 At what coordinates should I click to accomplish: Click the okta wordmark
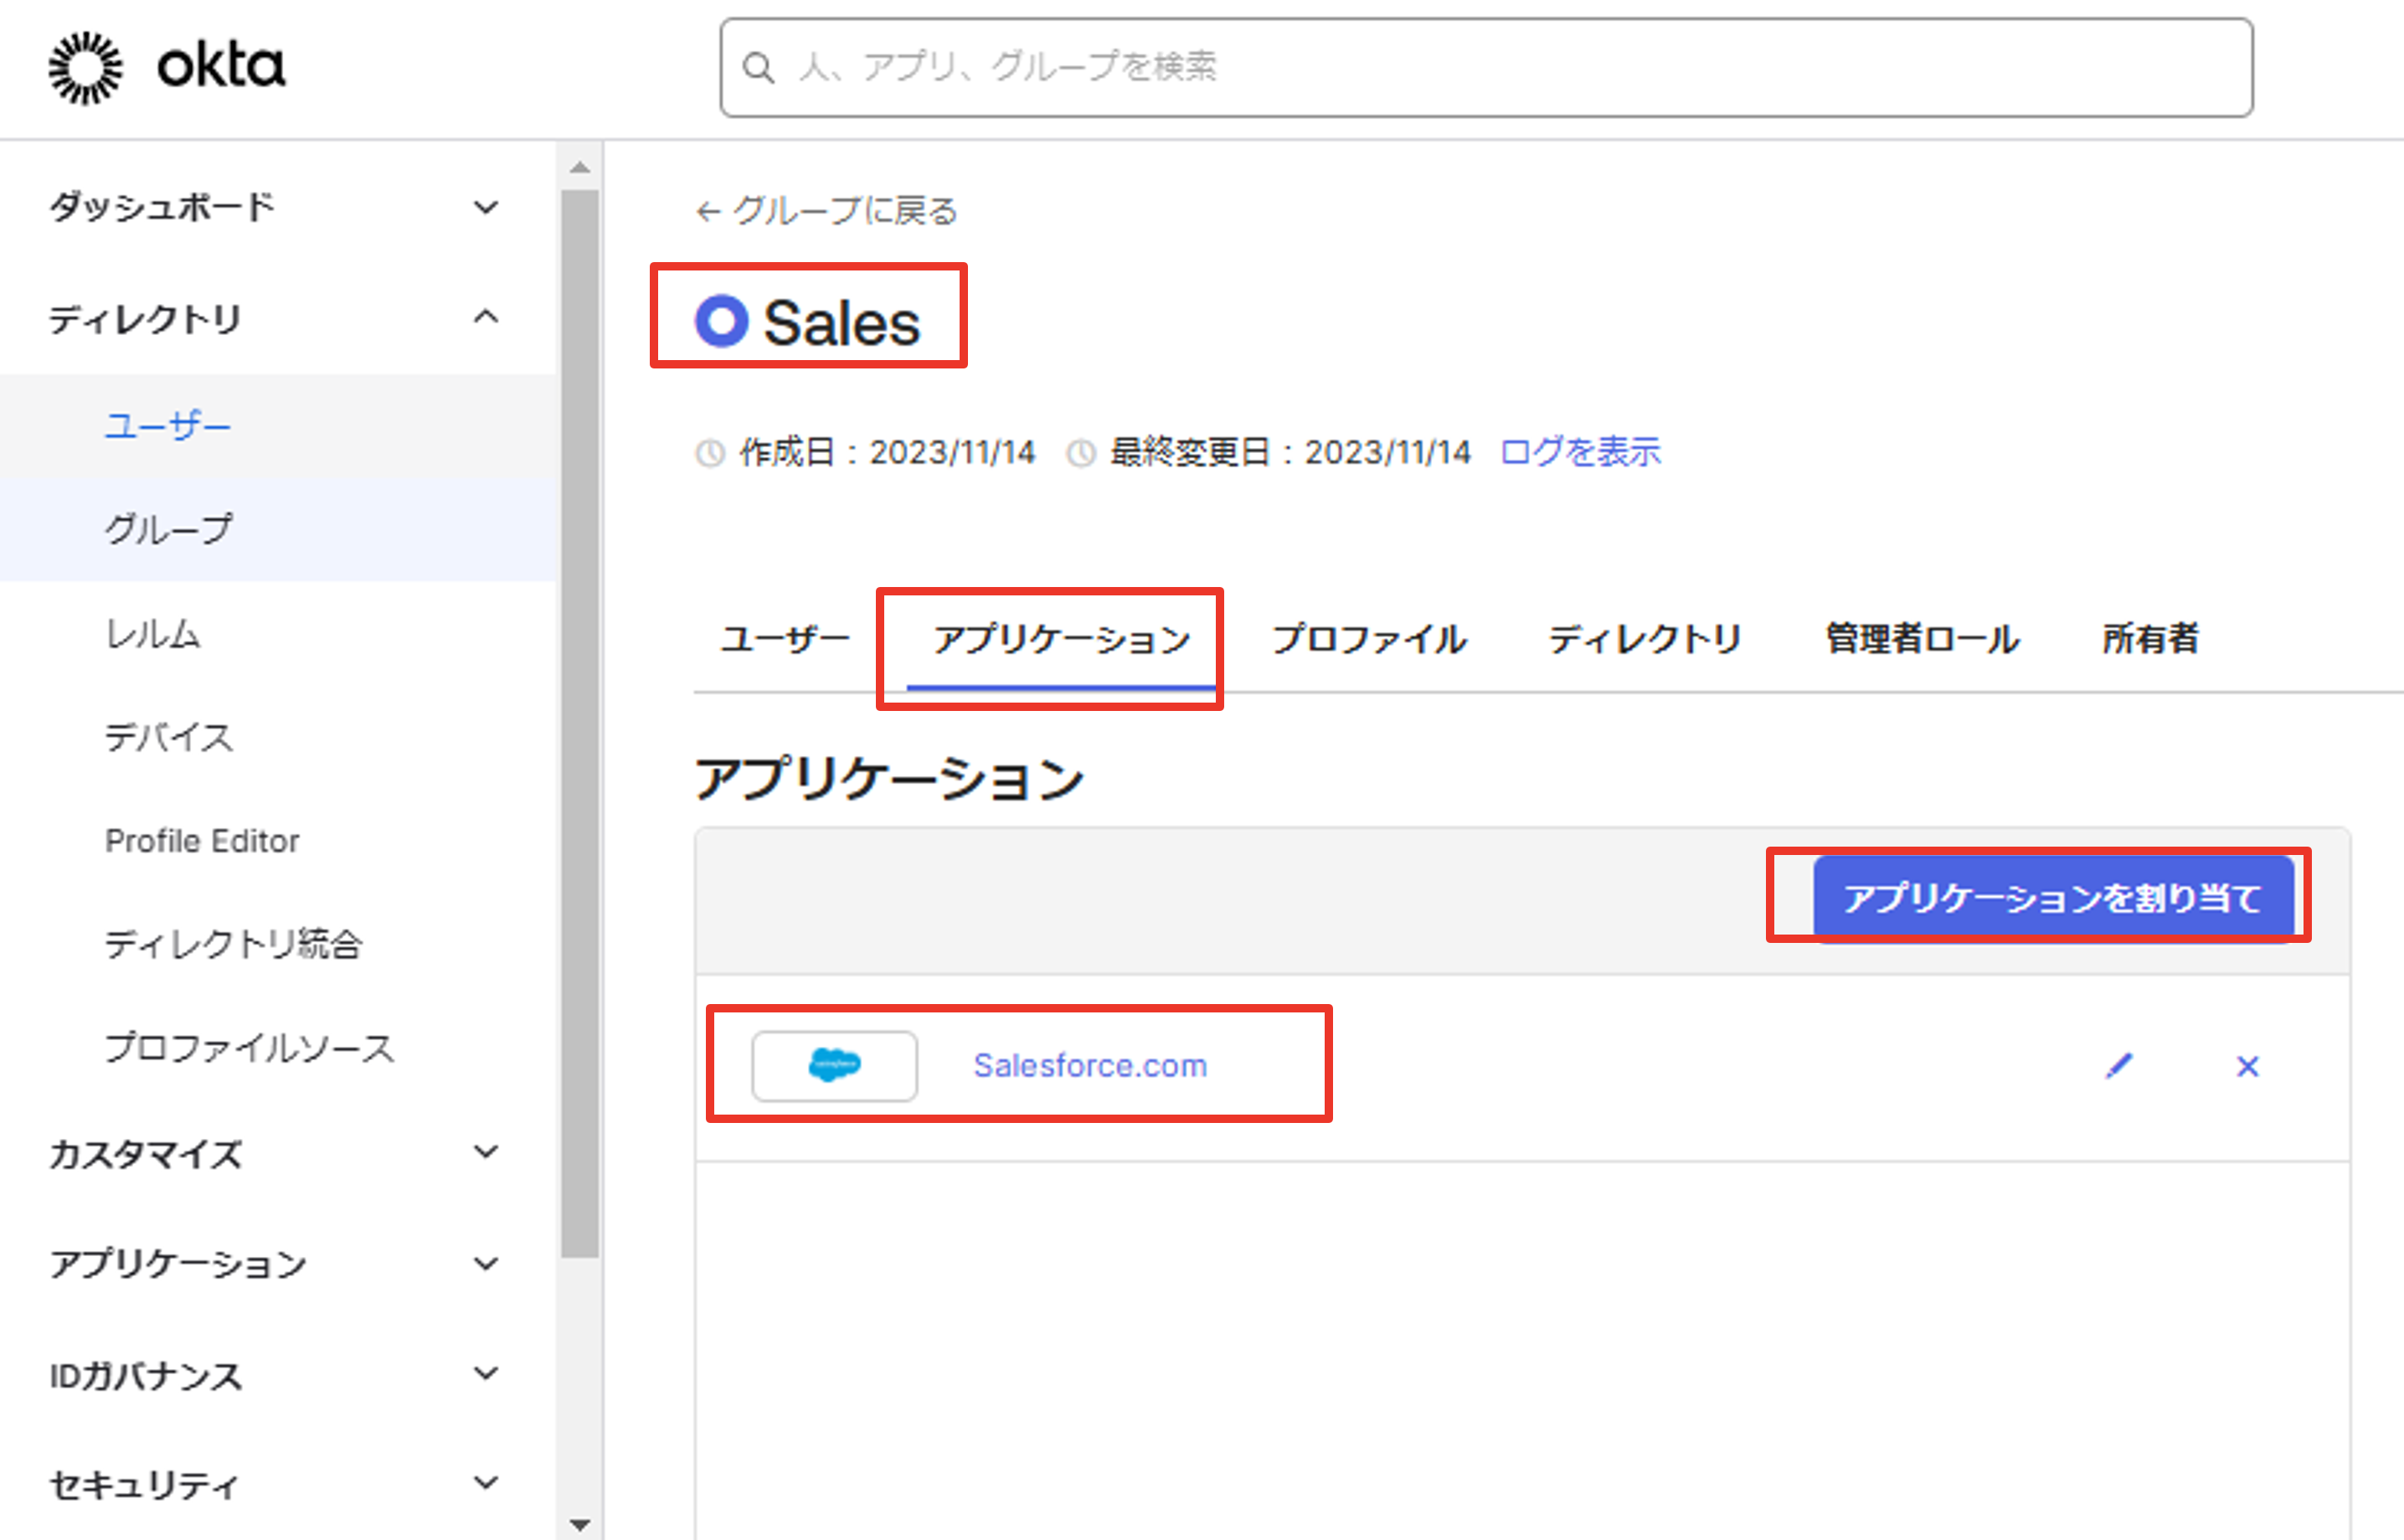[x=221, y=66]
